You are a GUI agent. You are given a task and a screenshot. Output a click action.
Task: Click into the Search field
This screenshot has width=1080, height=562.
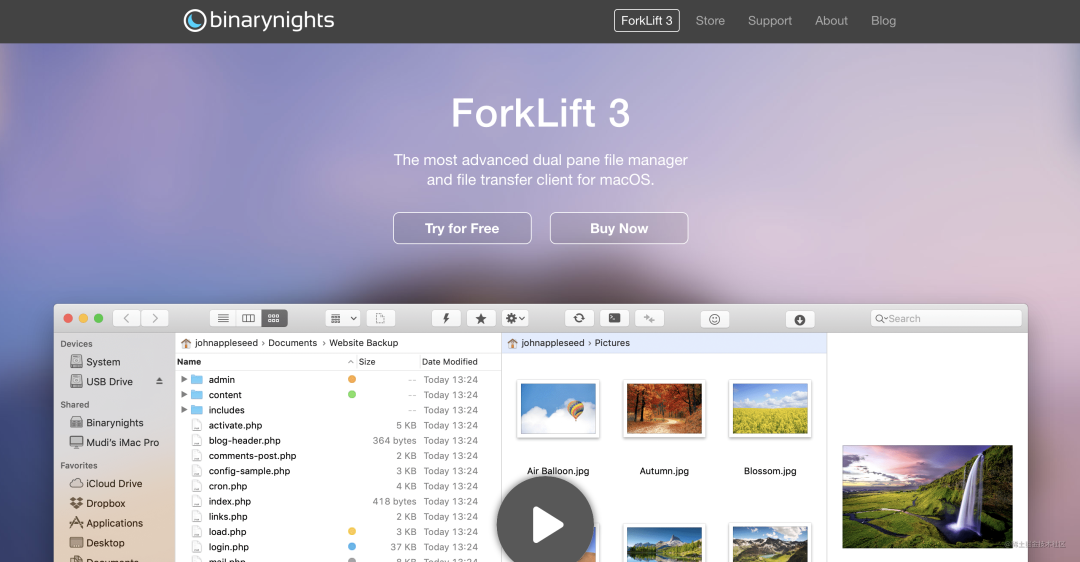(946, 318)
